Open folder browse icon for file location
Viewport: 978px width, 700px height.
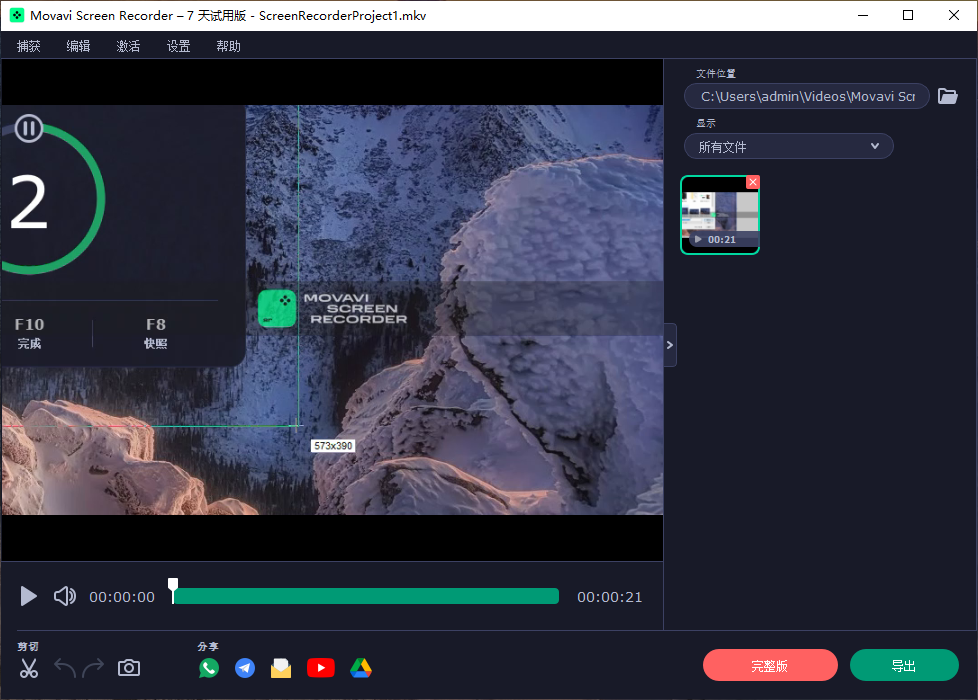(x=948, y=96)
